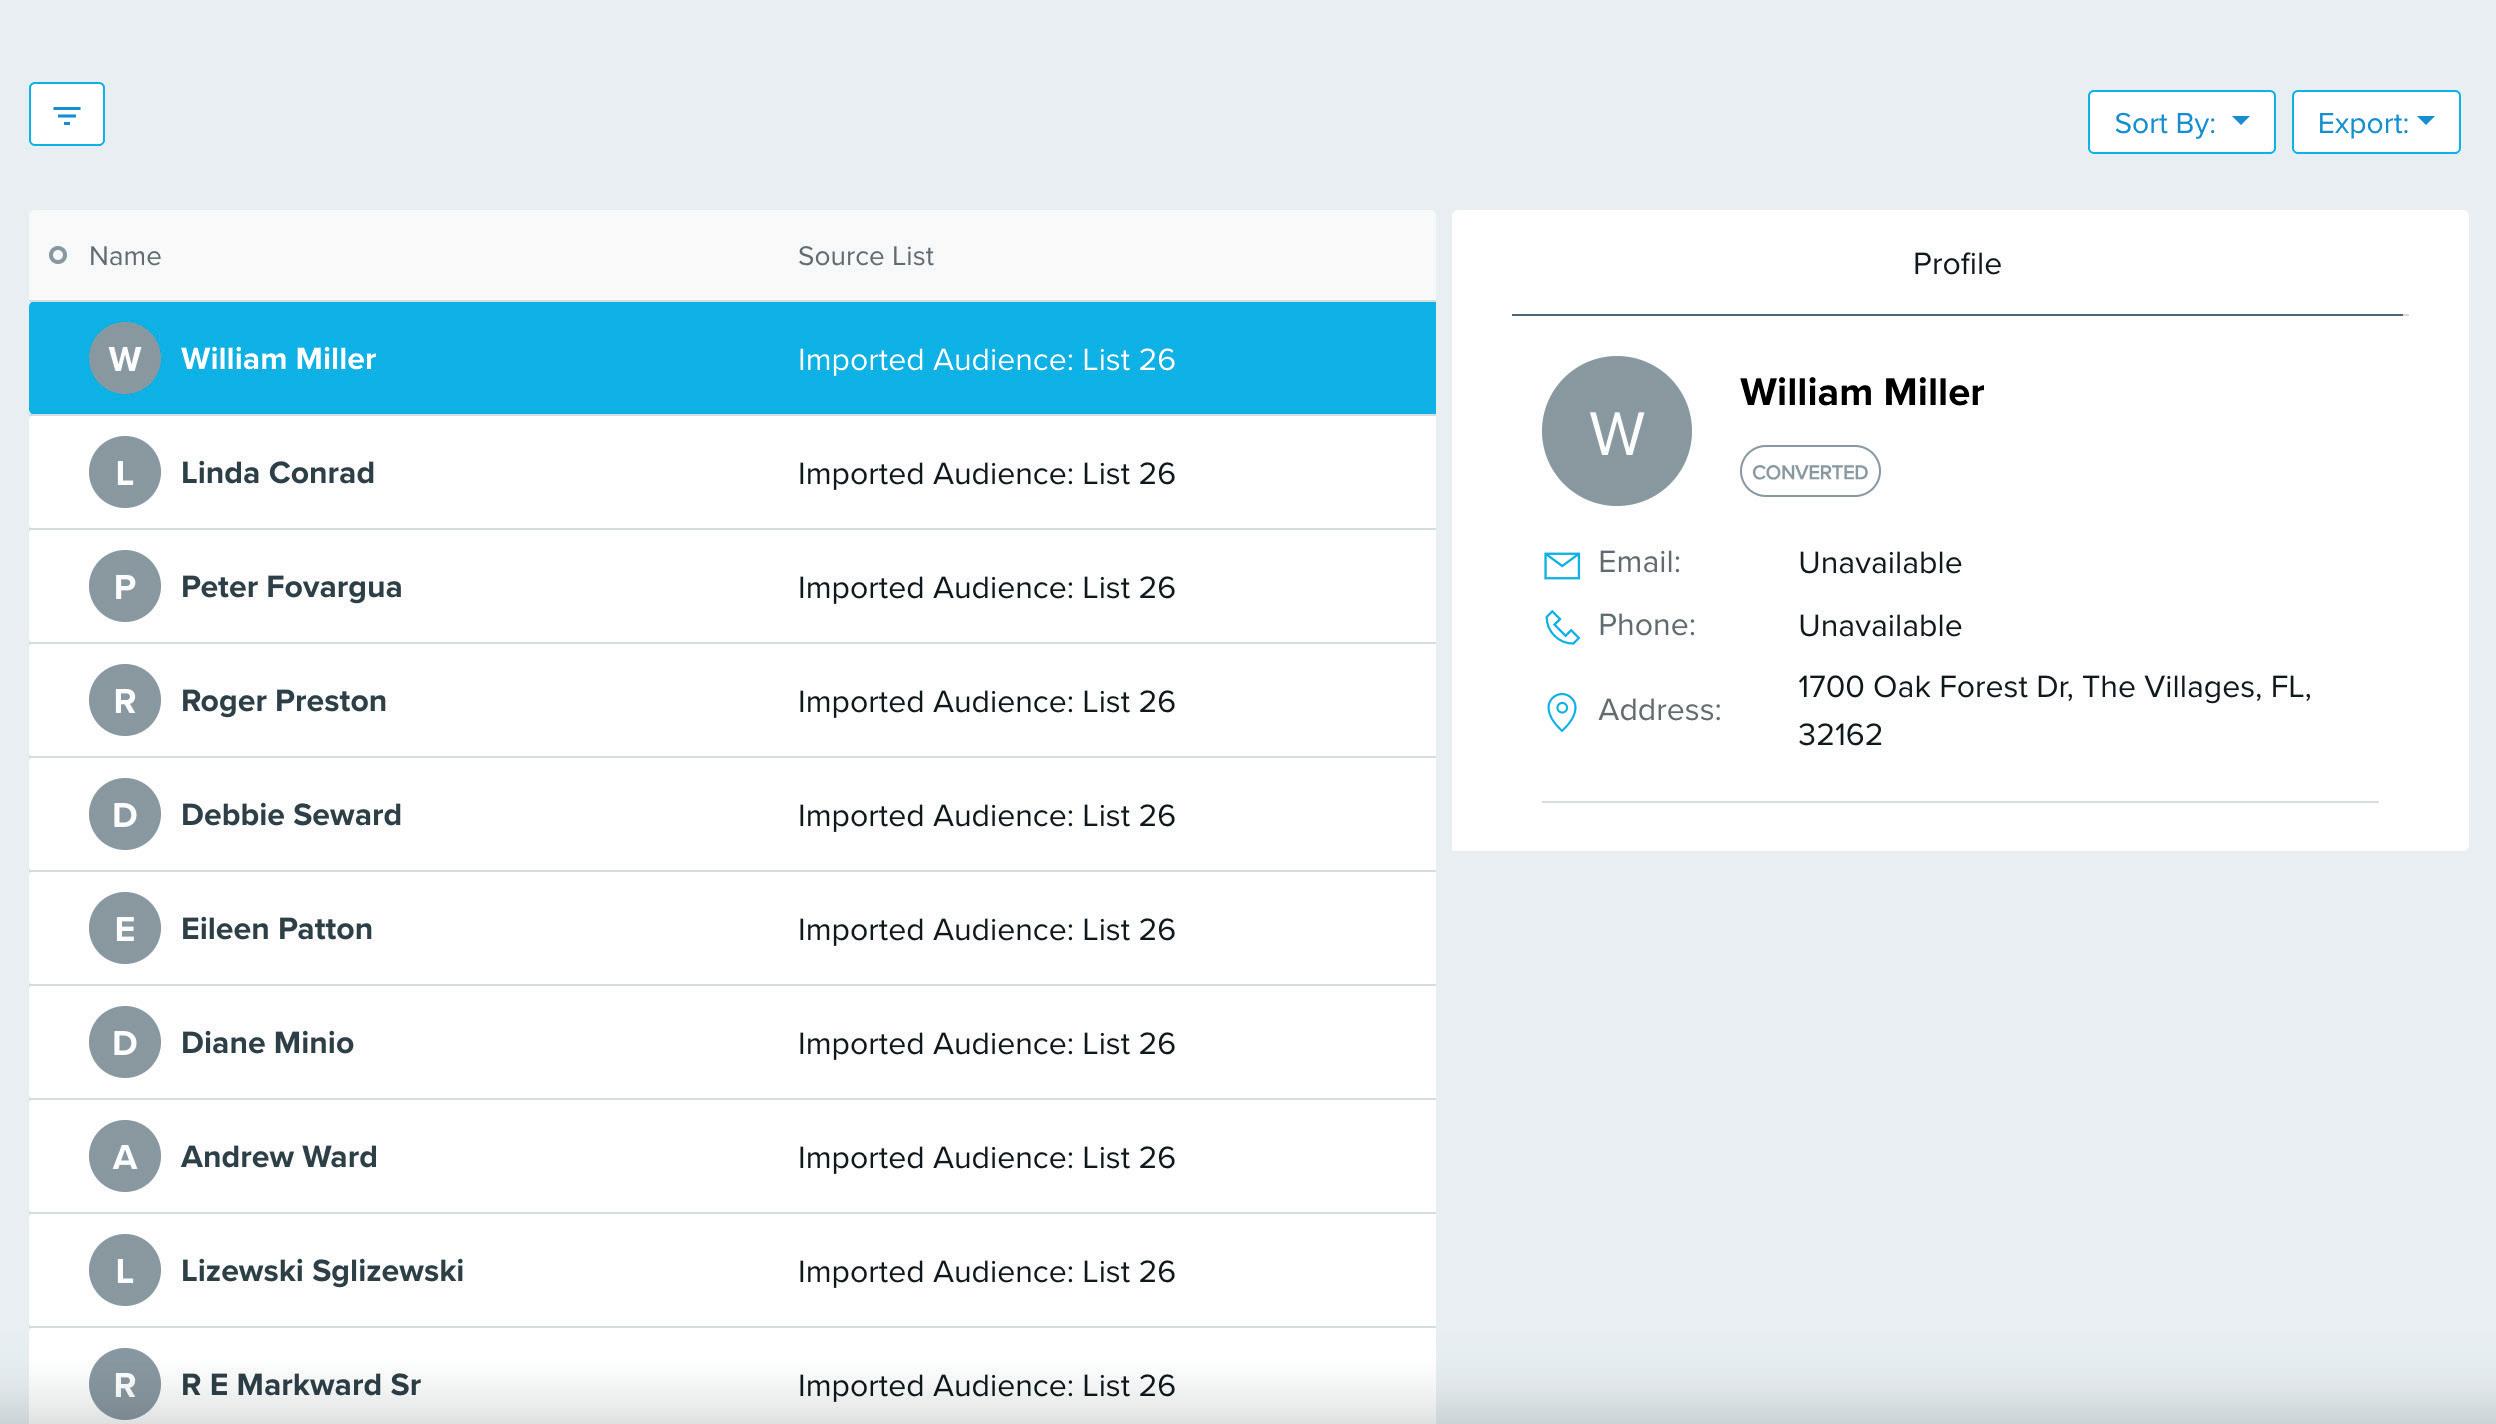Click Peter Fovargua's P avatar icon
The image size is (2496, 1424).
124,587
